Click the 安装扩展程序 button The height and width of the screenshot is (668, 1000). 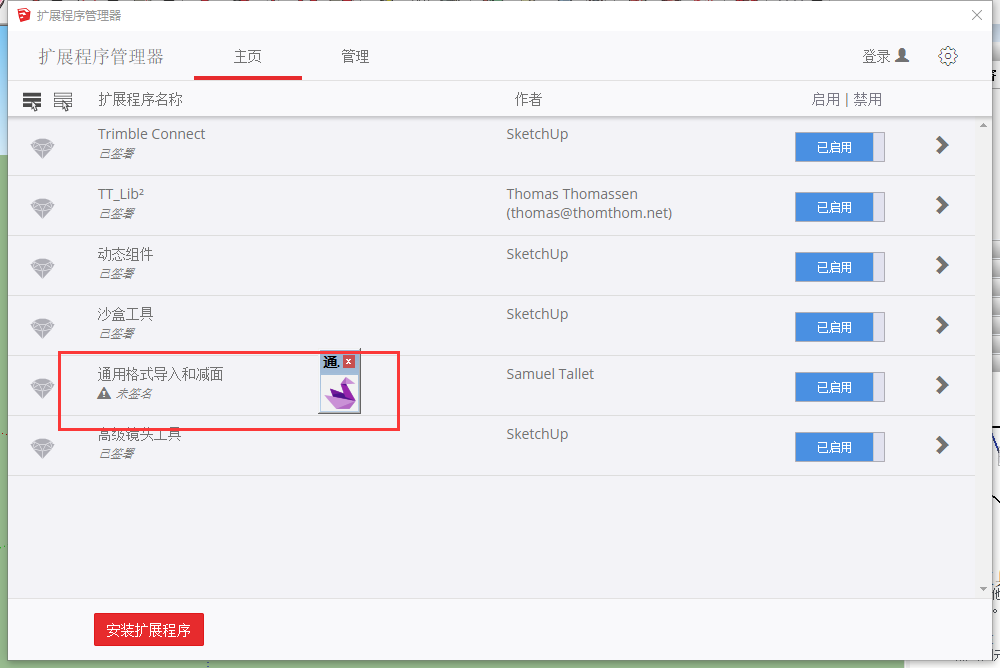tap(149, 630)
